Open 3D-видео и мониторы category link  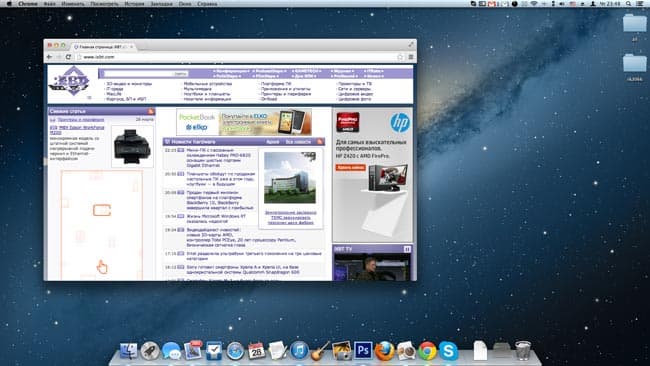click(129, 84)
